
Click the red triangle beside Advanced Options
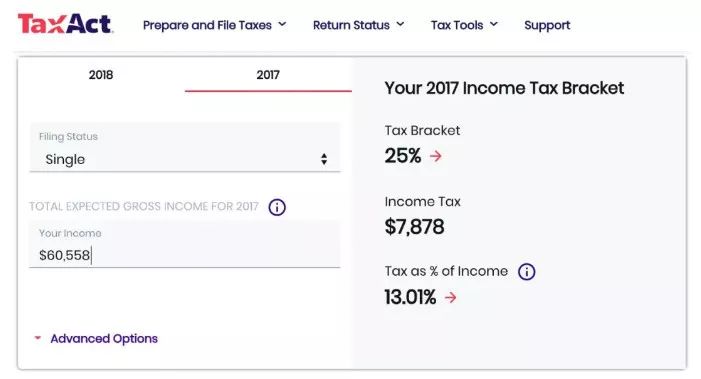38,338
